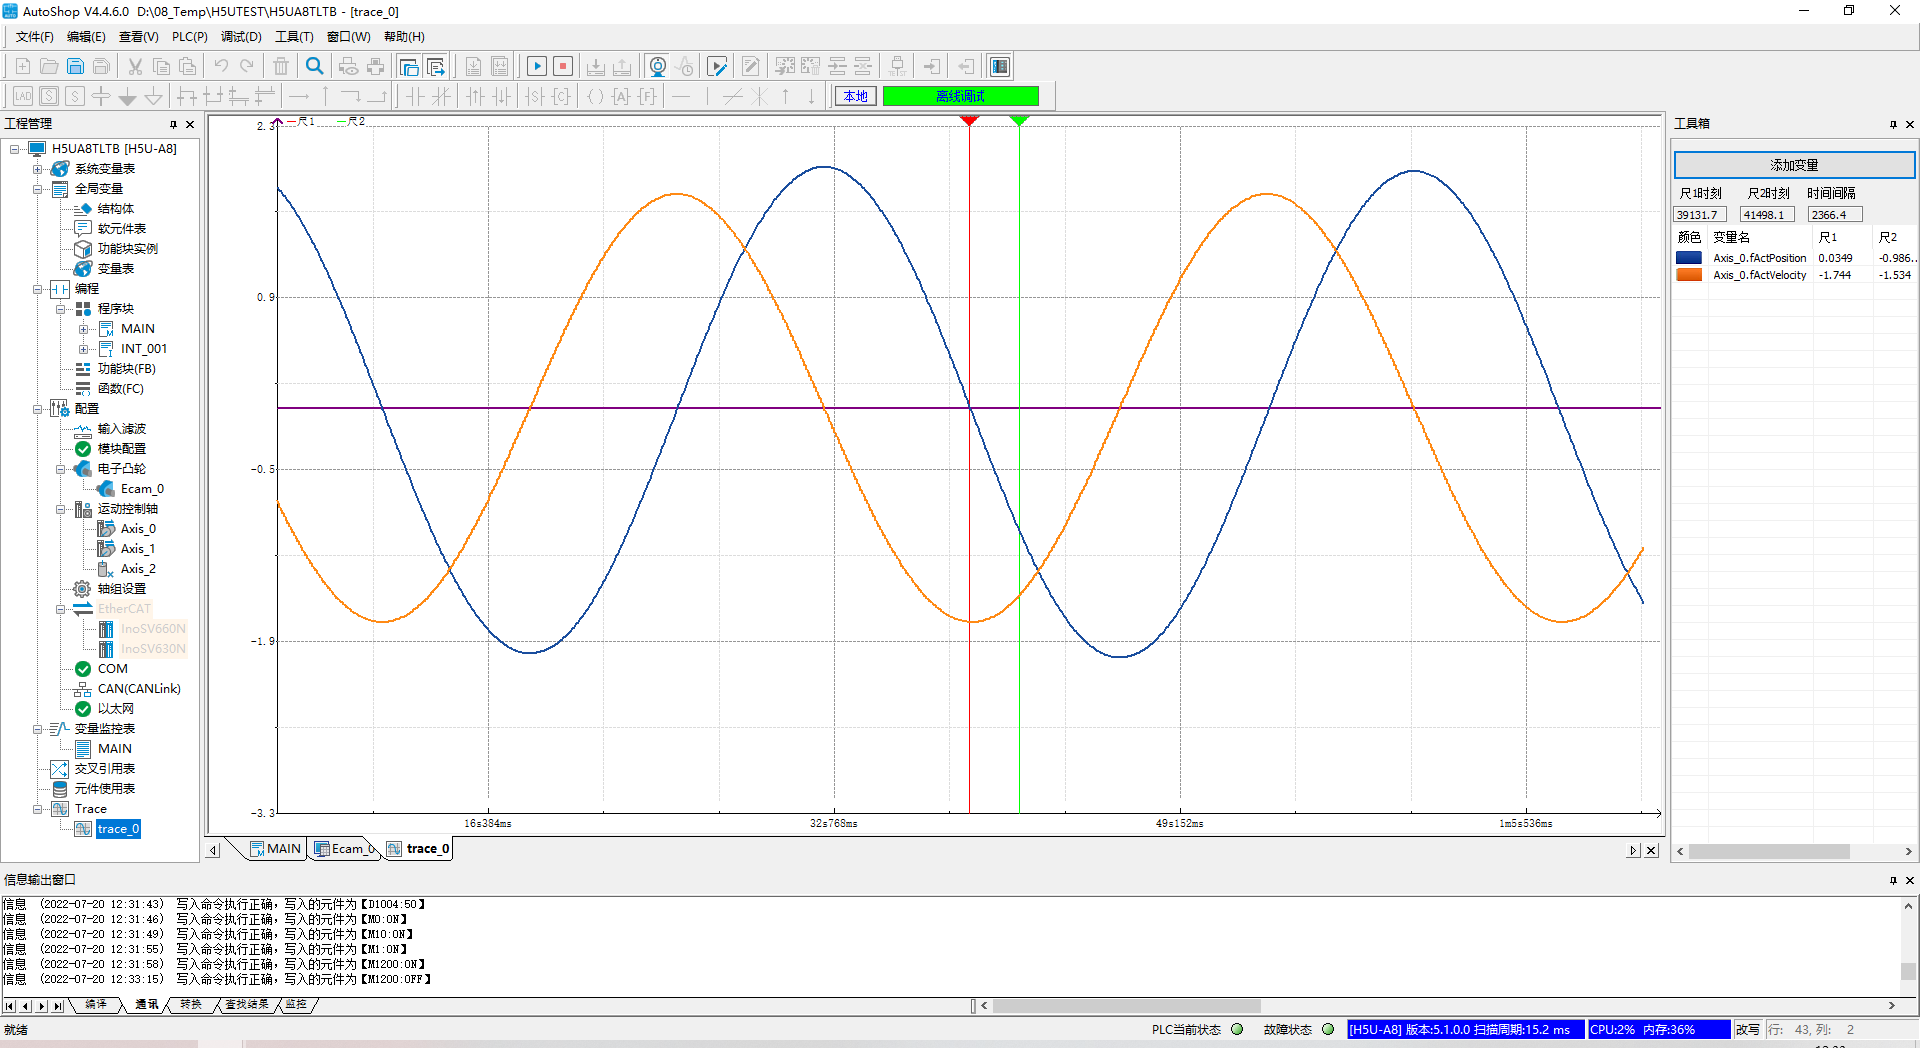Image resolution: width=1920 pixels, height=1048 pixels.
Task: Switch to the MAIN editor tab
Action: (275, 849)
